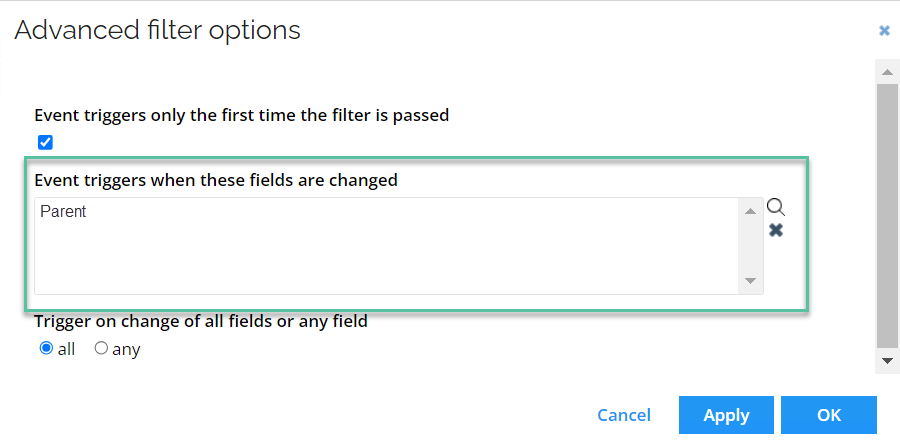900x442 pixels.
Task: Click the dialog scrollbar down arrow
Action: coord(887,361)
